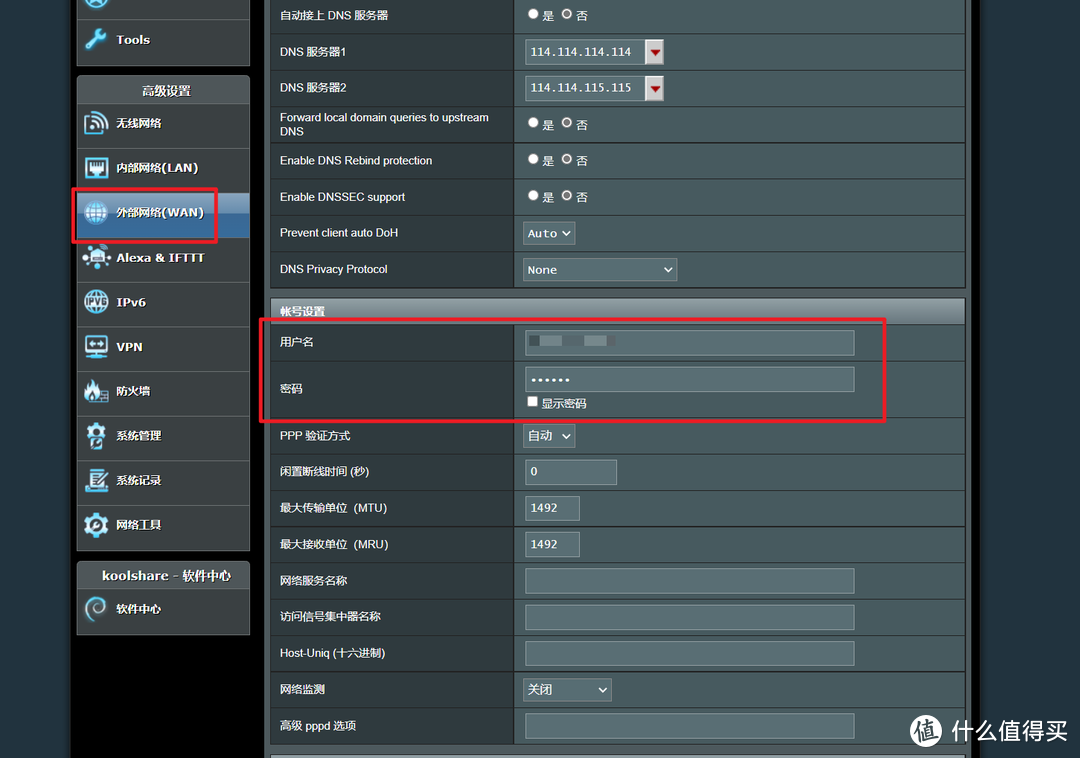Click the Tools wrench icon
The width and height of the screenshot is (1080, 758).
click(96, 39)
